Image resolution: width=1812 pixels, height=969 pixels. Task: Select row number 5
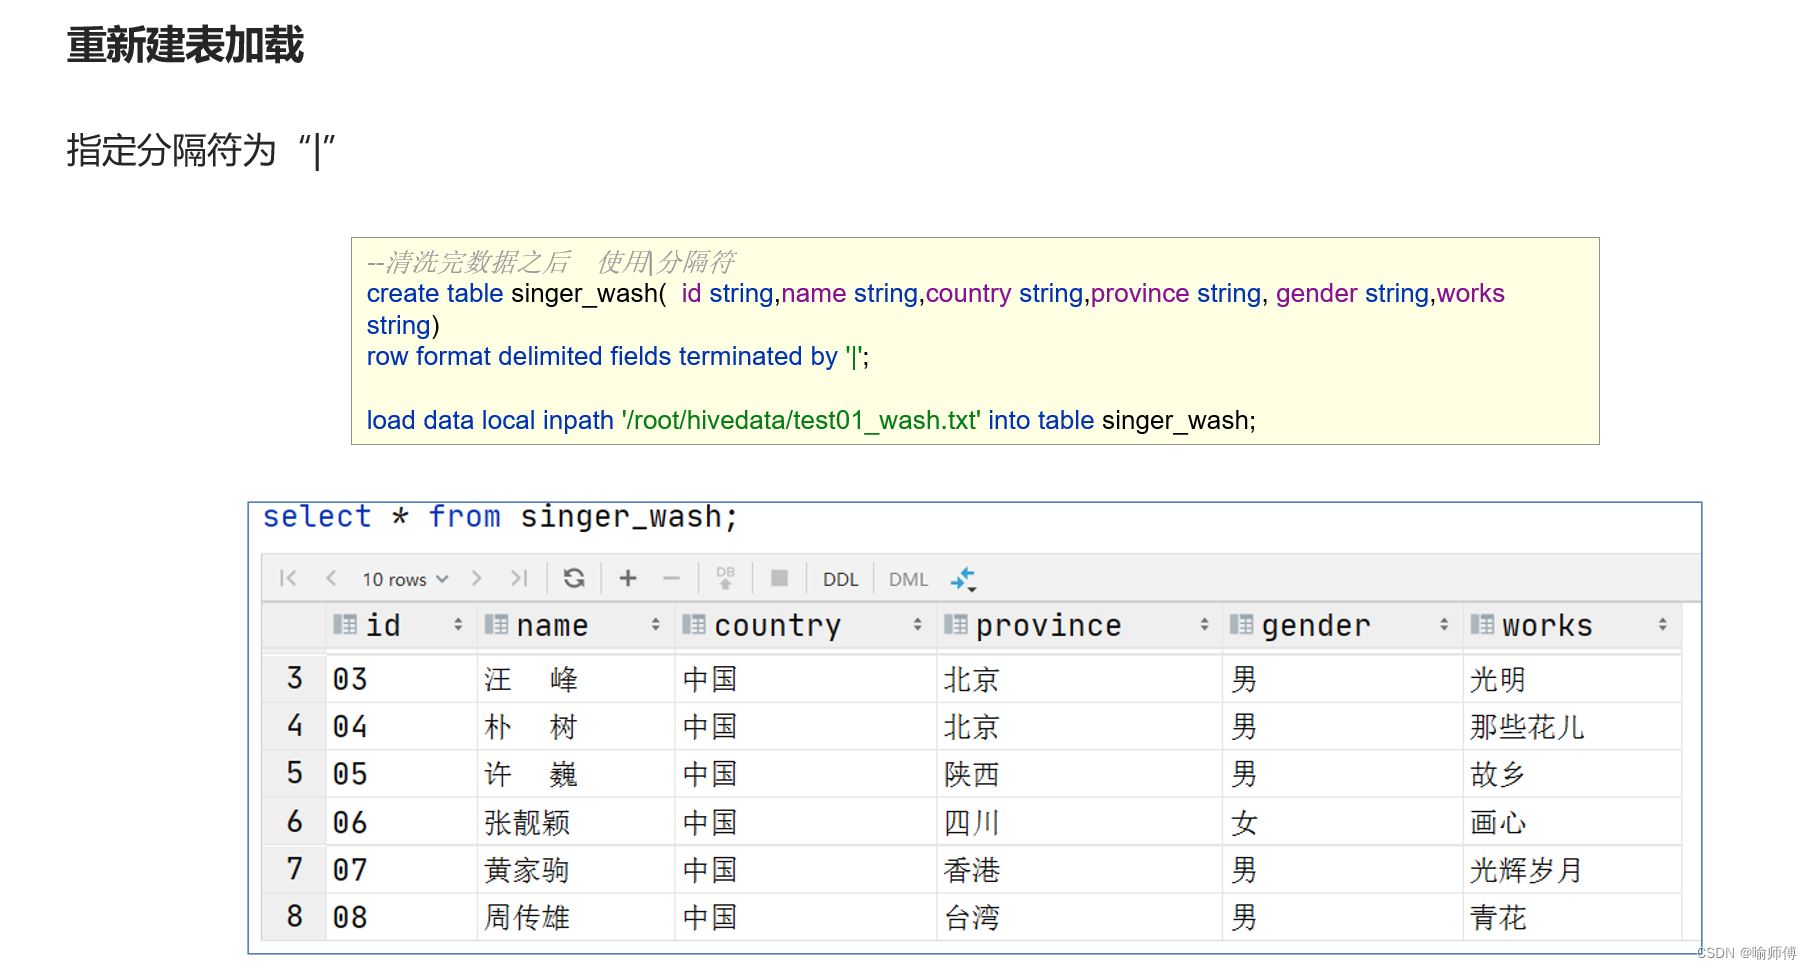pos(294,773)
